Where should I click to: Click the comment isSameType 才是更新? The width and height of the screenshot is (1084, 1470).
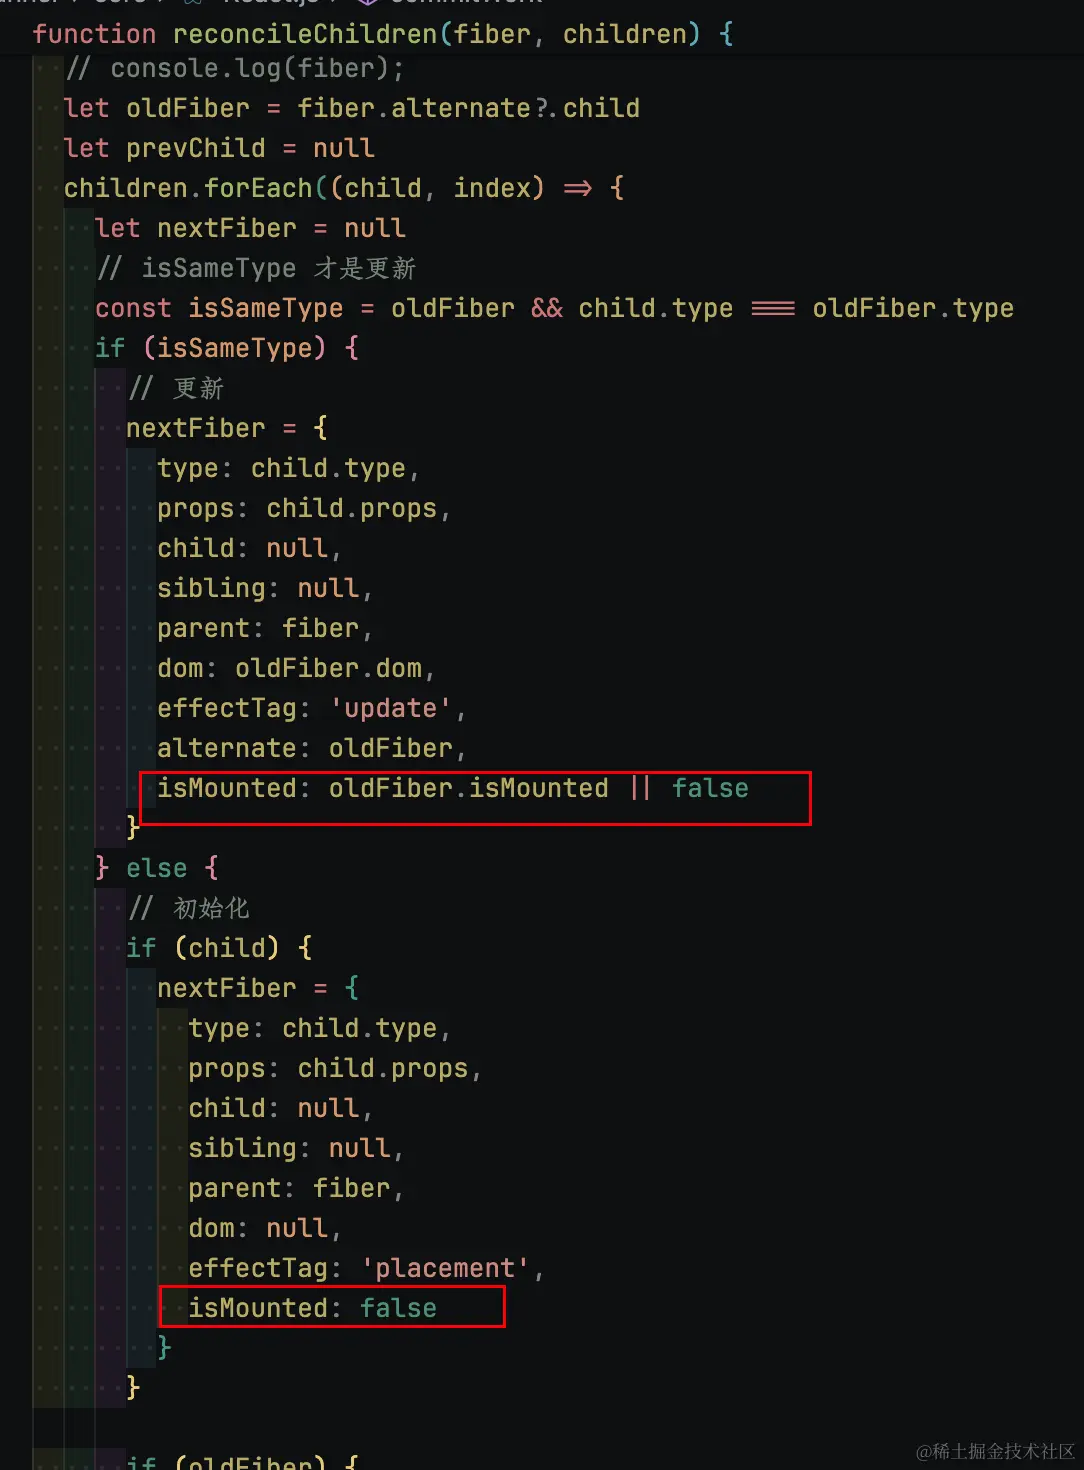256,268
